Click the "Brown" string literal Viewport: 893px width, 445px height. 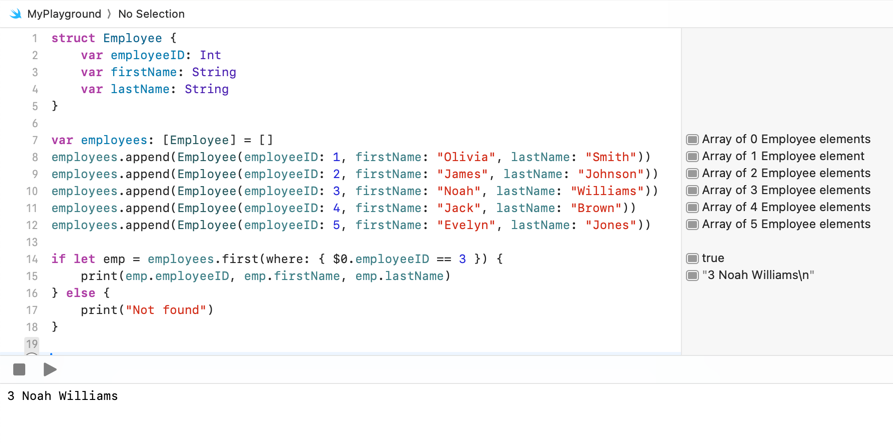coord(597,208)
